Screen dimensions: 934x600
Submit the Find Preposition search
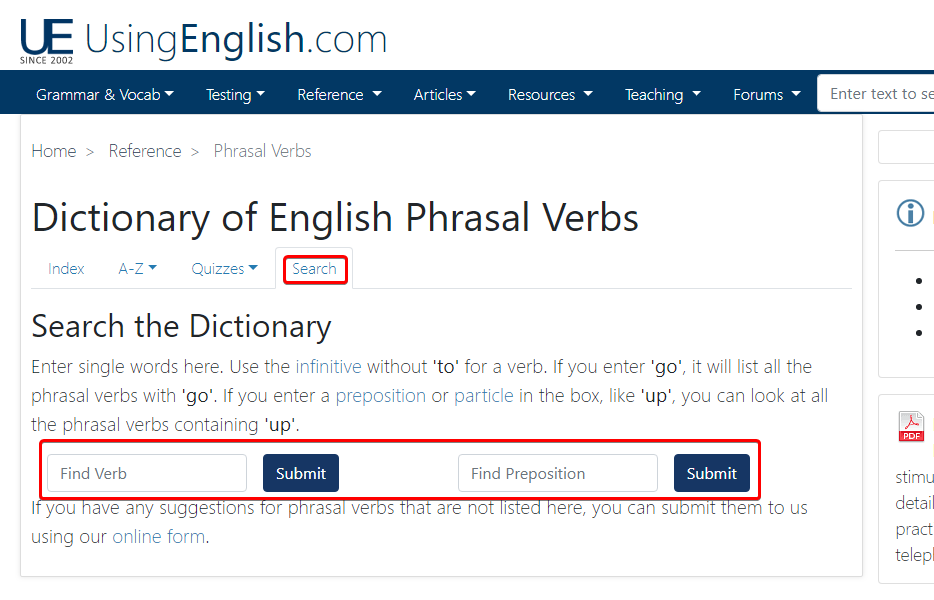pyautogui.click(x=712, y=473)
